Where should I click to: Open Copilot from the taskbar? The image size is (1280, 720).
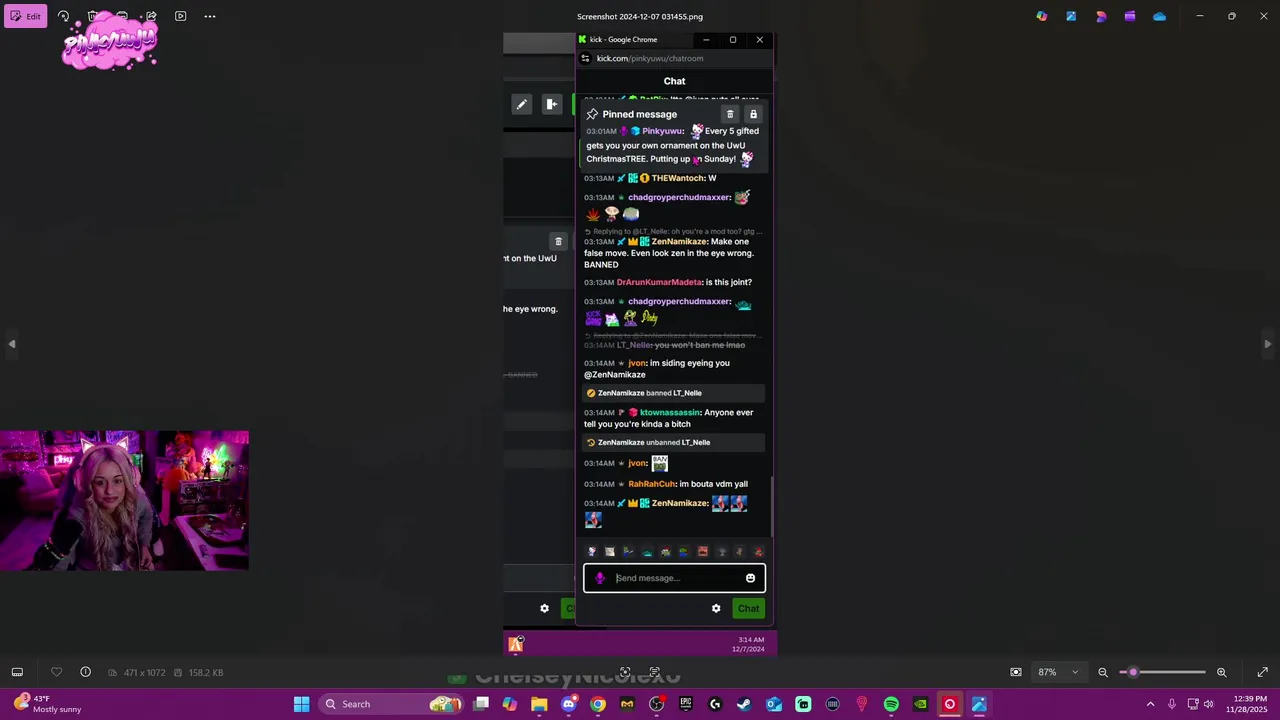click(510, 704)
